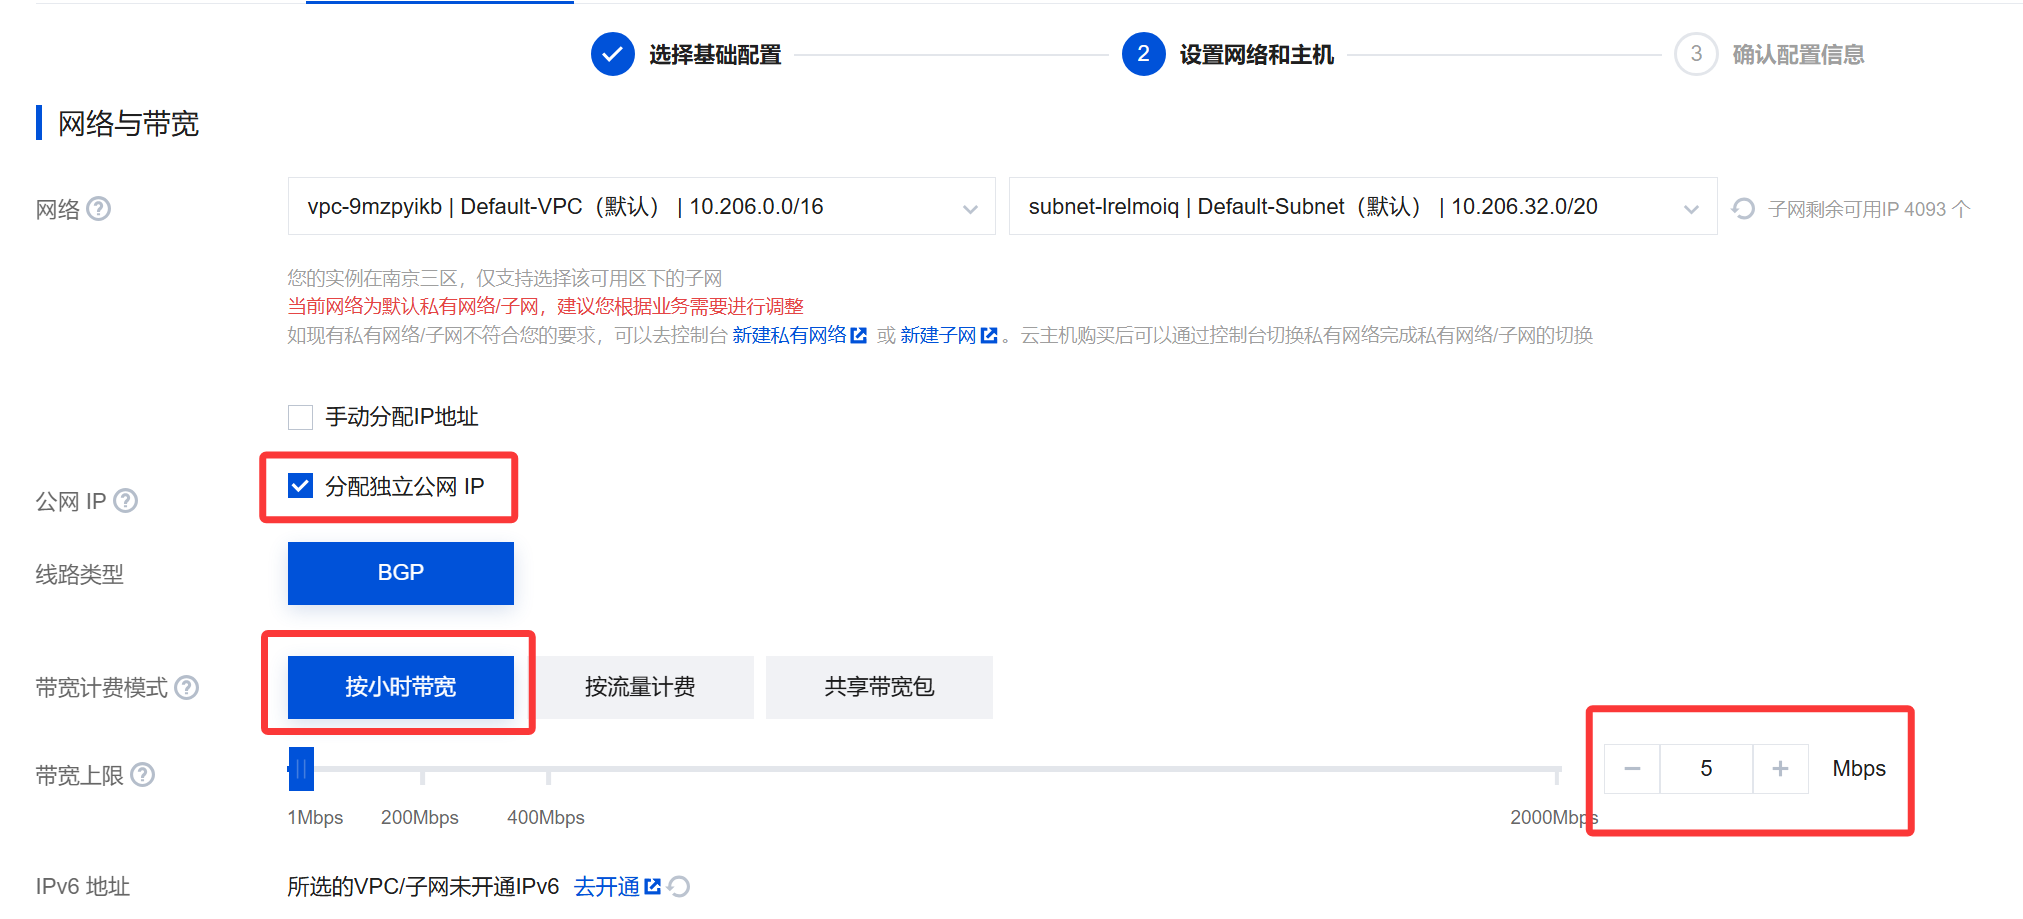Click the step 3 circle 确认配置信息
This screenshot has height=919, width=2023.
[x=1696, y=54]
